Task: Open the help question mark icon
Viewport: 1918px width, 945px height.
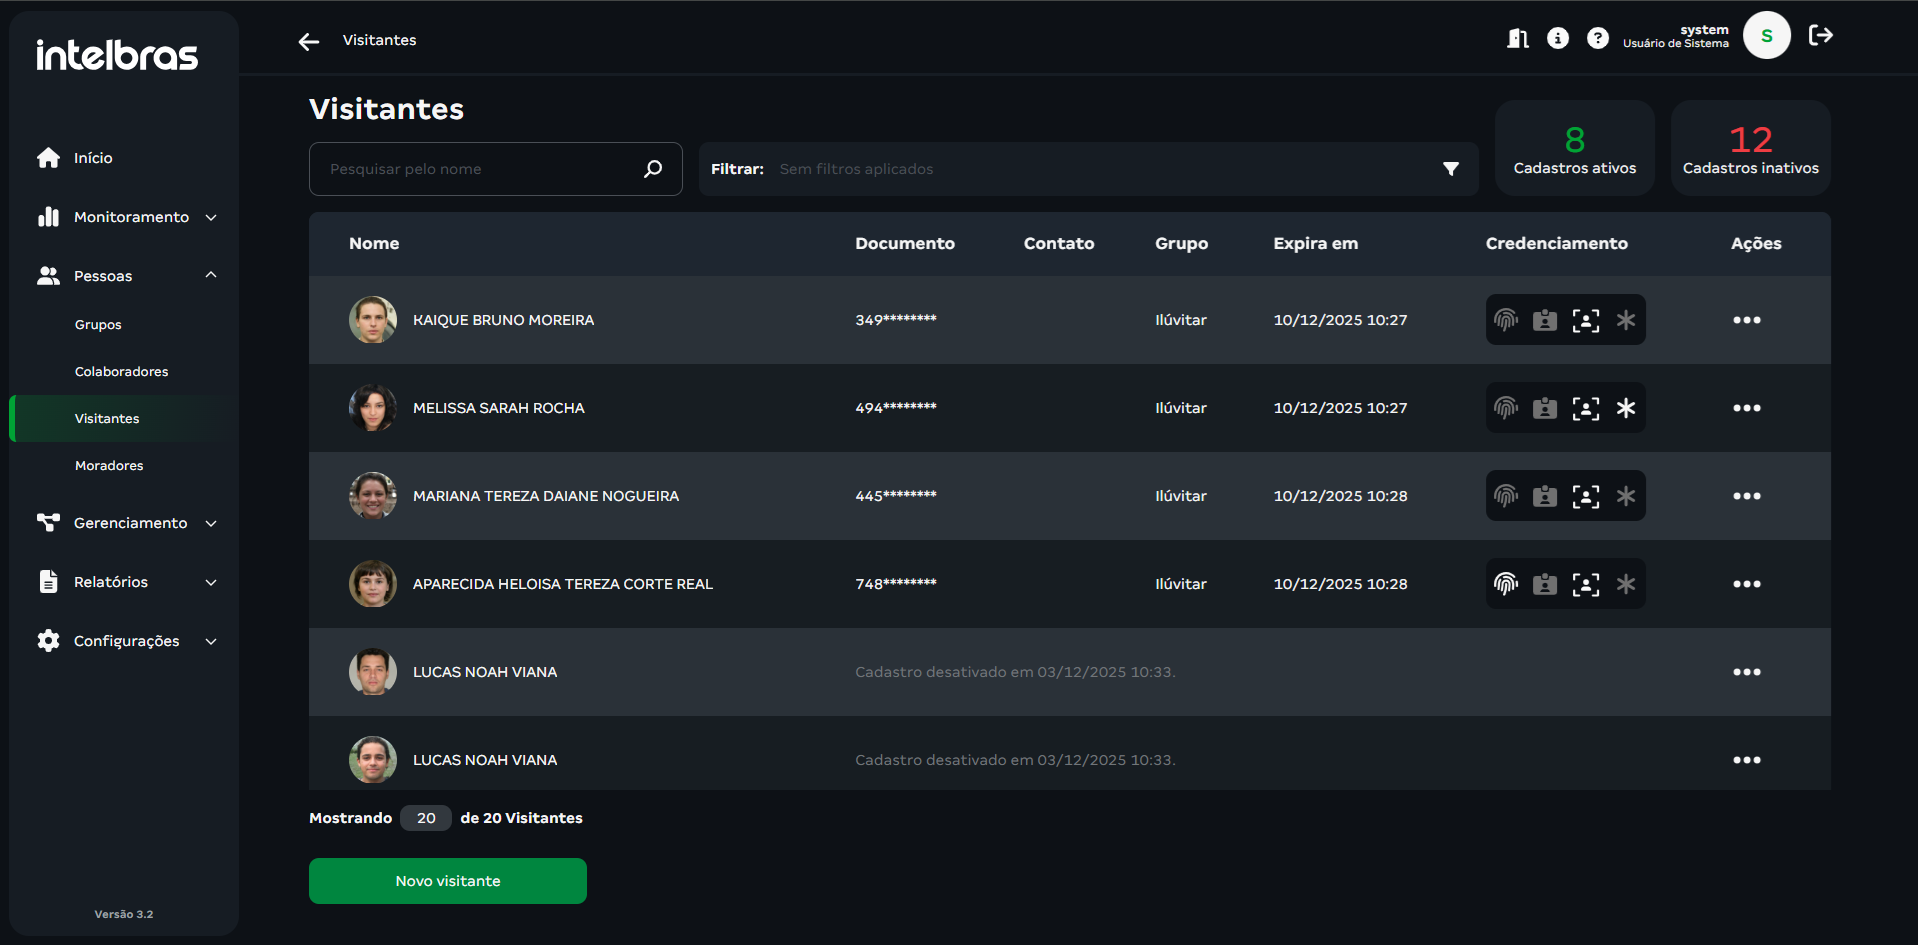Action: 1597,38
